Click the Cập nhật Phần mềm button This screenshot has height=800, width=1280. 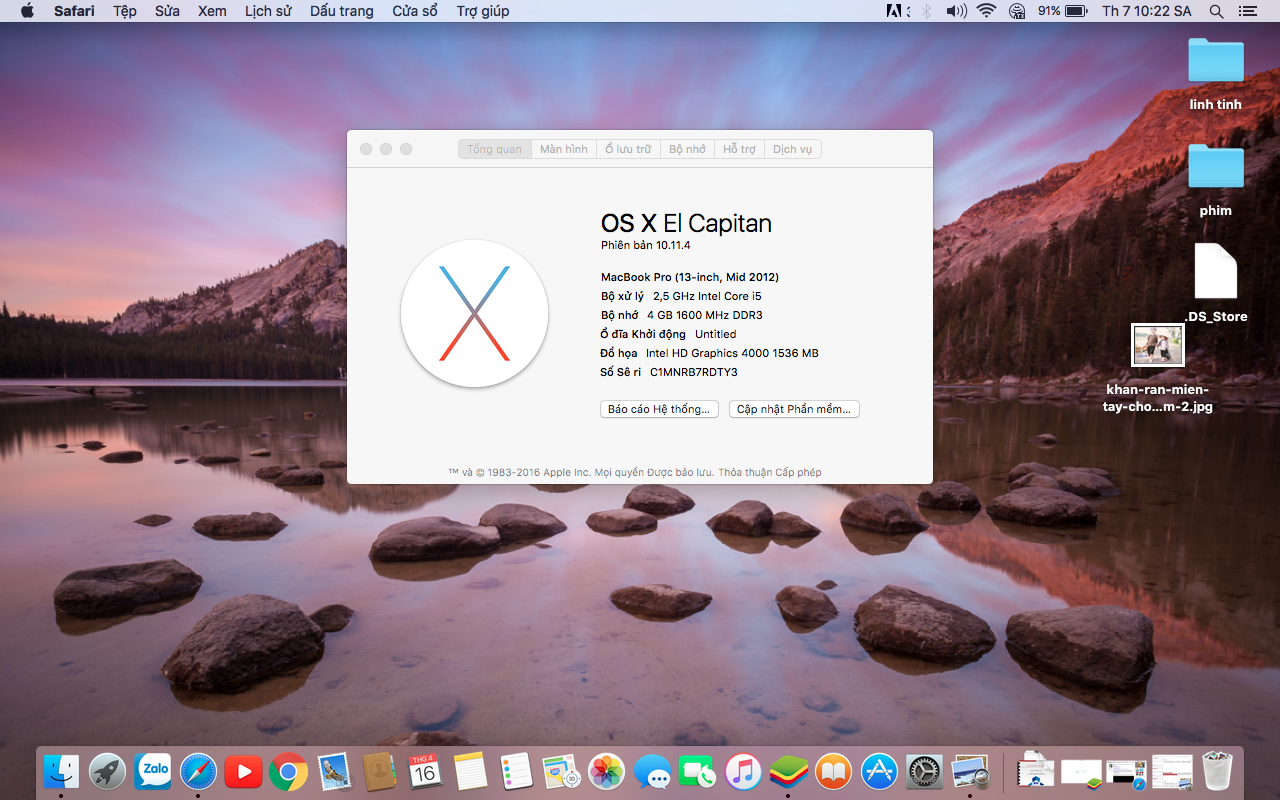[x=794, y=409]
